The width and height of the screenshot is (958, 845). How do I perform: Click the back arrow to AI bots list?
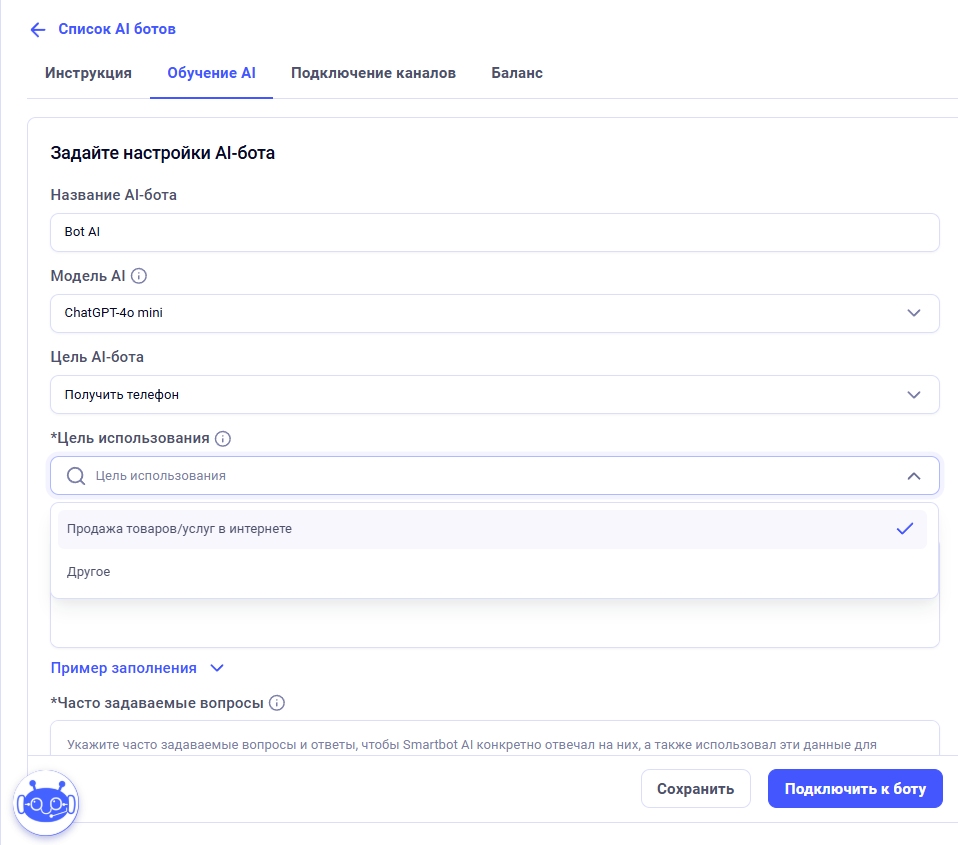coord(38,29)
